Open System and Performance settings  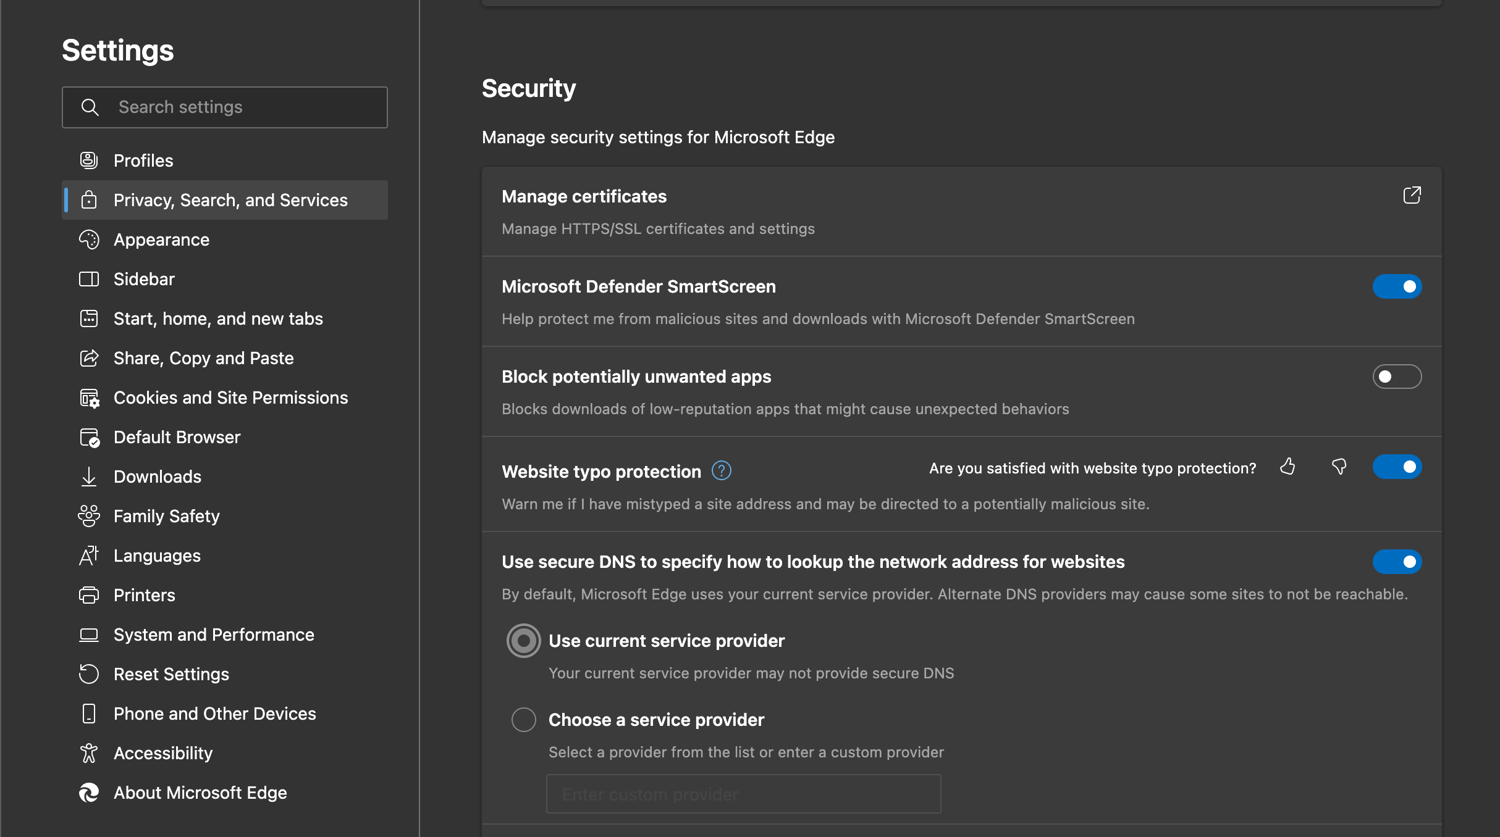click(x=225, y=635)
